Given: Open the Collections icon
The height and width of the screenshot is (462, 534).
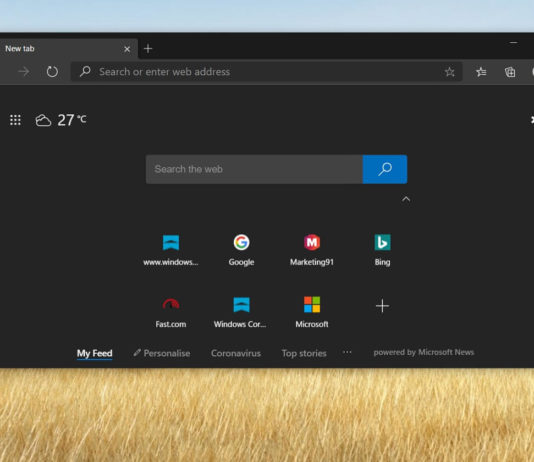Looking at the screenshot, I should tap(510, 72).
